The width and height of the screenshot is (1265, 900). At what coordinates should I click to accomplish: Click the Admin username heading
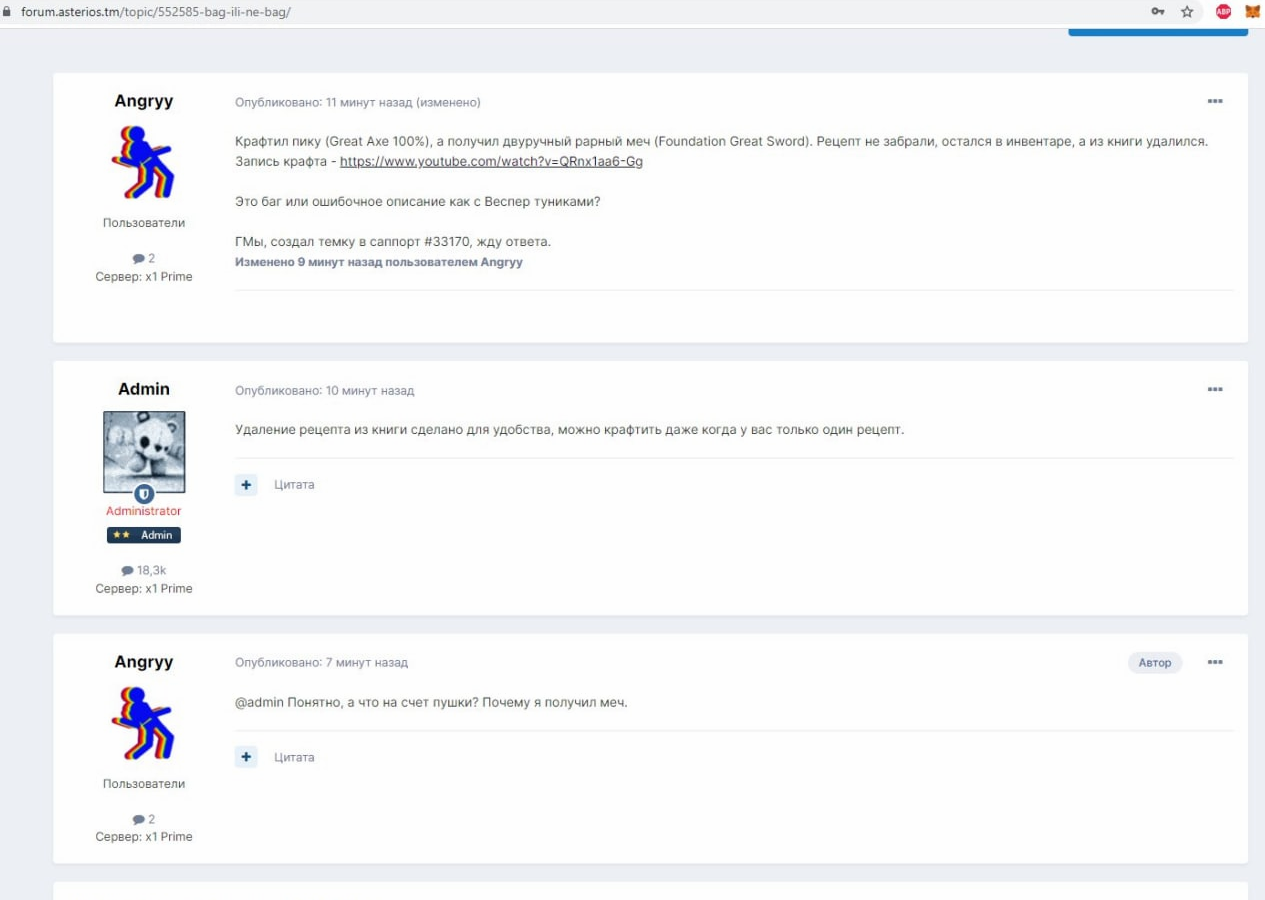tap(144, 389)
